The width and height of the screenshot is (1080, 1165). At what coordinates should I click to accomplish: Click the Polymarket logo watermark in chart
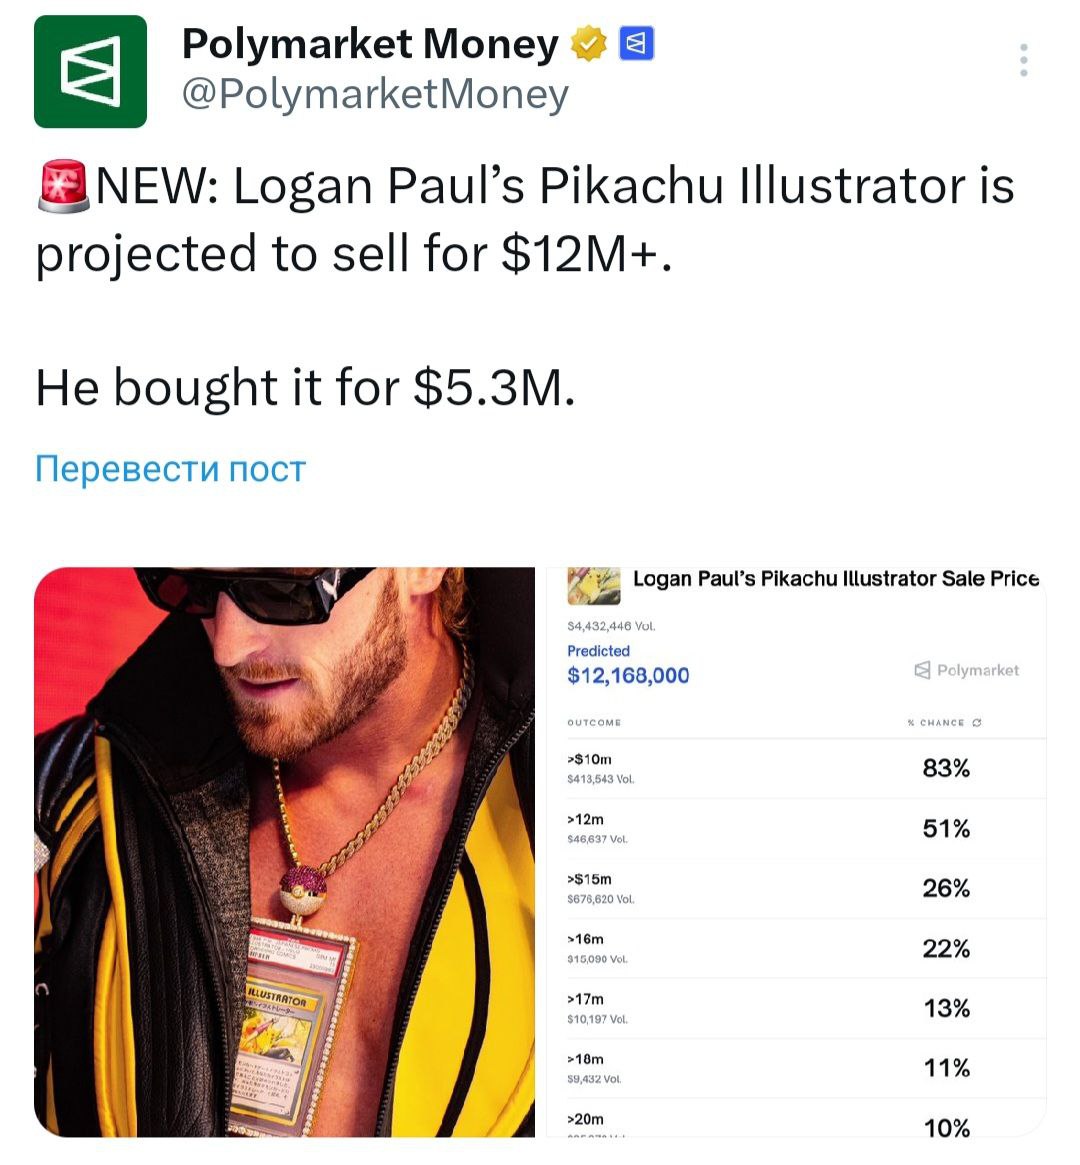(967, 670)
